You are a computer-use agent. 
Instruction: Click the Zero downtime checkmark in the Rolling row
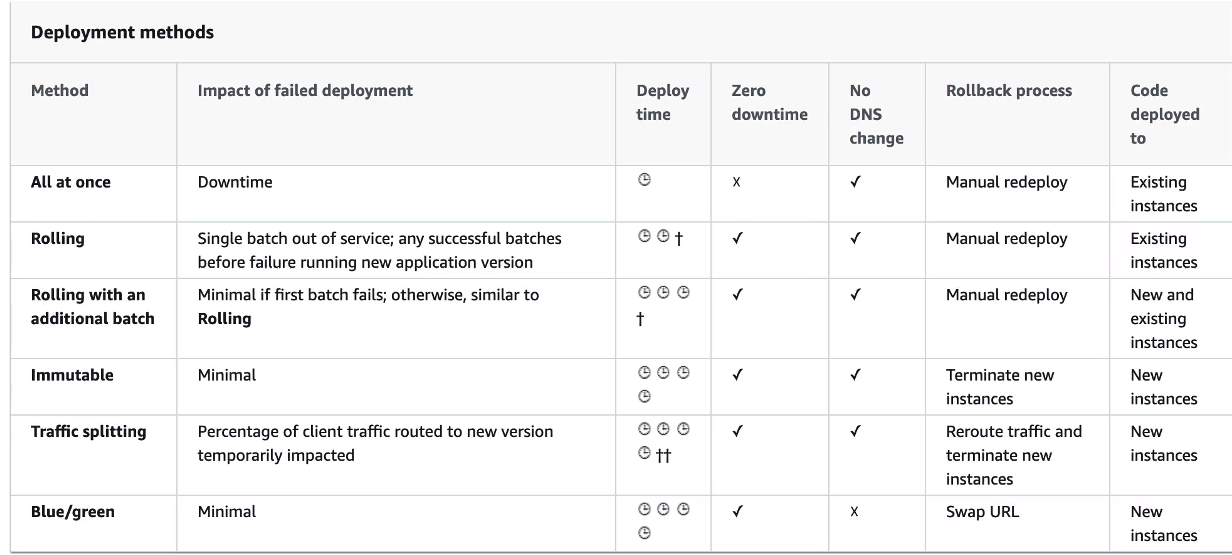pyautogui.click(x=738, y=239)
